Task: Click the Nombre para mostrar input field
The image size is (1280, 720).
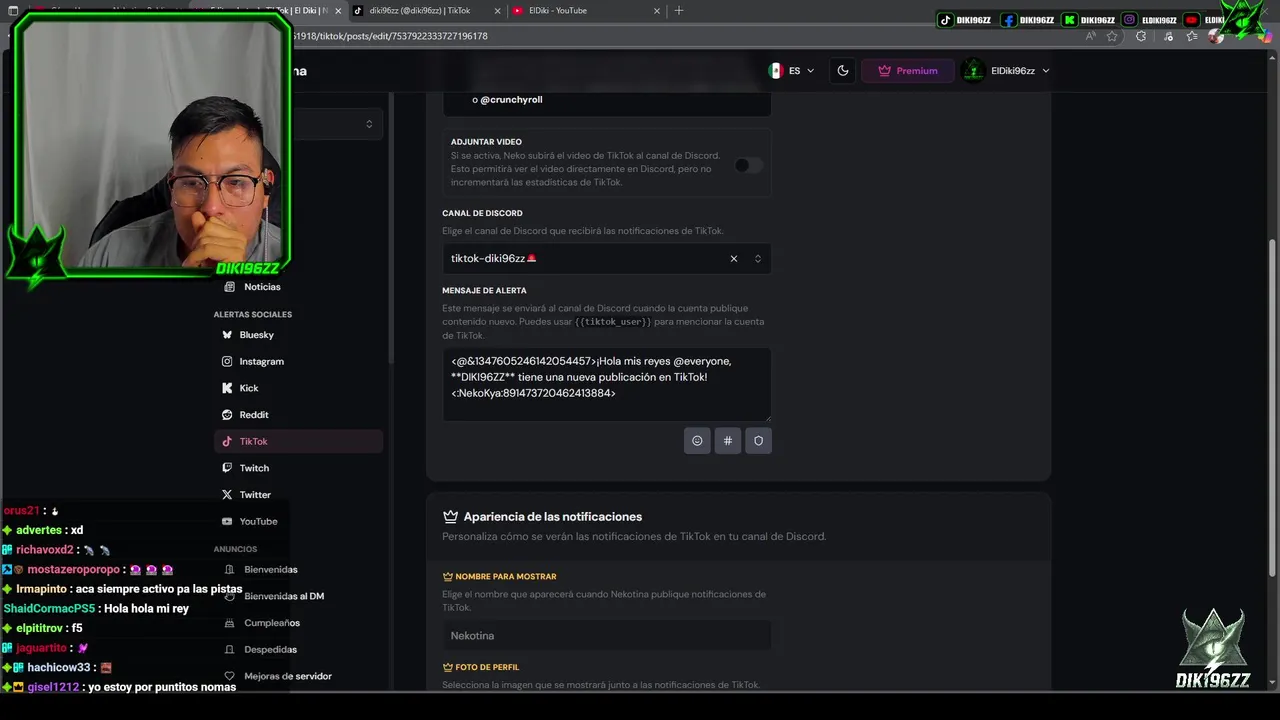Action: tap(606, 635)
